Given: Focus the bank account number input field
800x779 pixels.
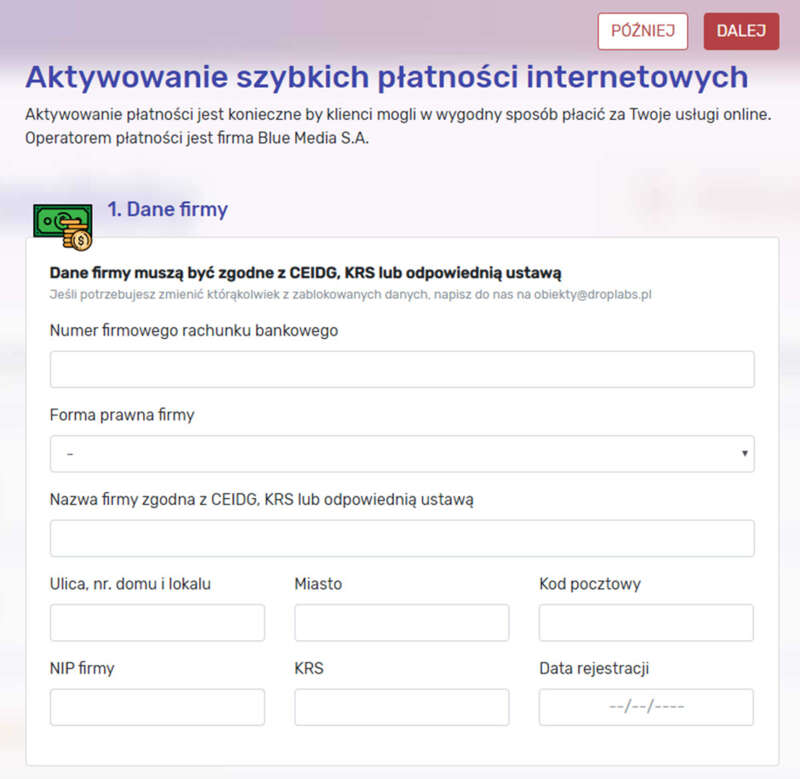Looking at the screenshot, I should tap(402, 369).
